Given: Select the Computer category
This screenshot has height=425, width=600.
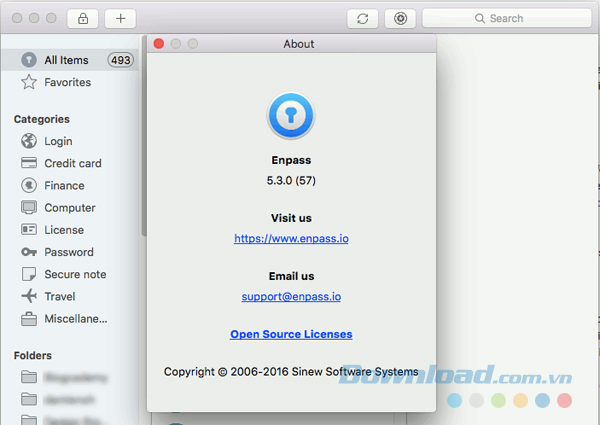Looking at the screenshot, I should [x=70, y=208].
